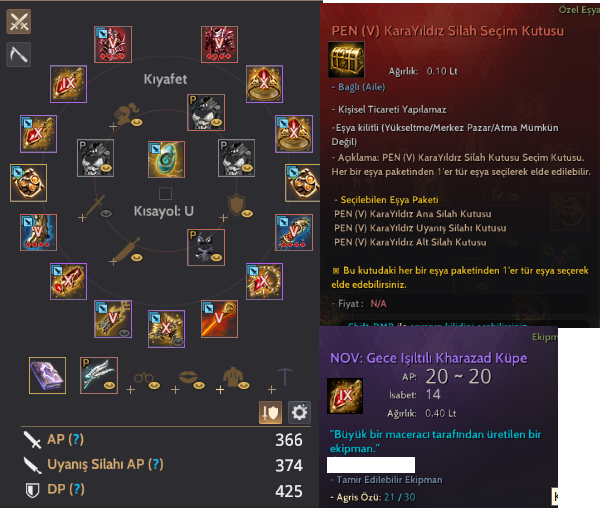This screenshot has width=600, height=508.
Task: Toggle the Kıyafet outfit checkbox
Action: click(165, 194)
